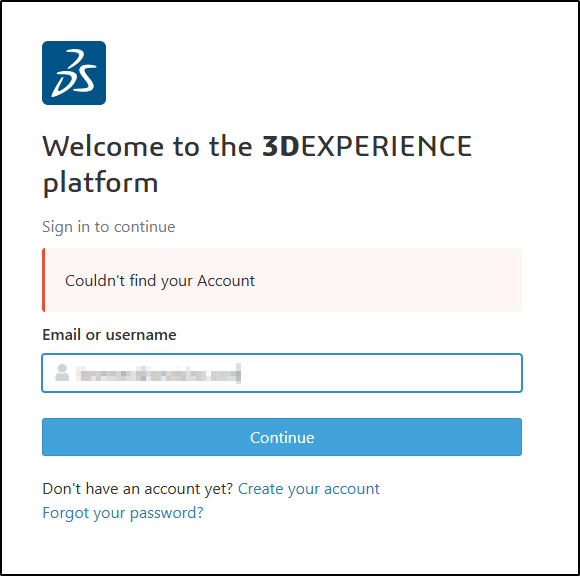
Task: Click the word Welcome in the heading
Action: pos(103,146)
